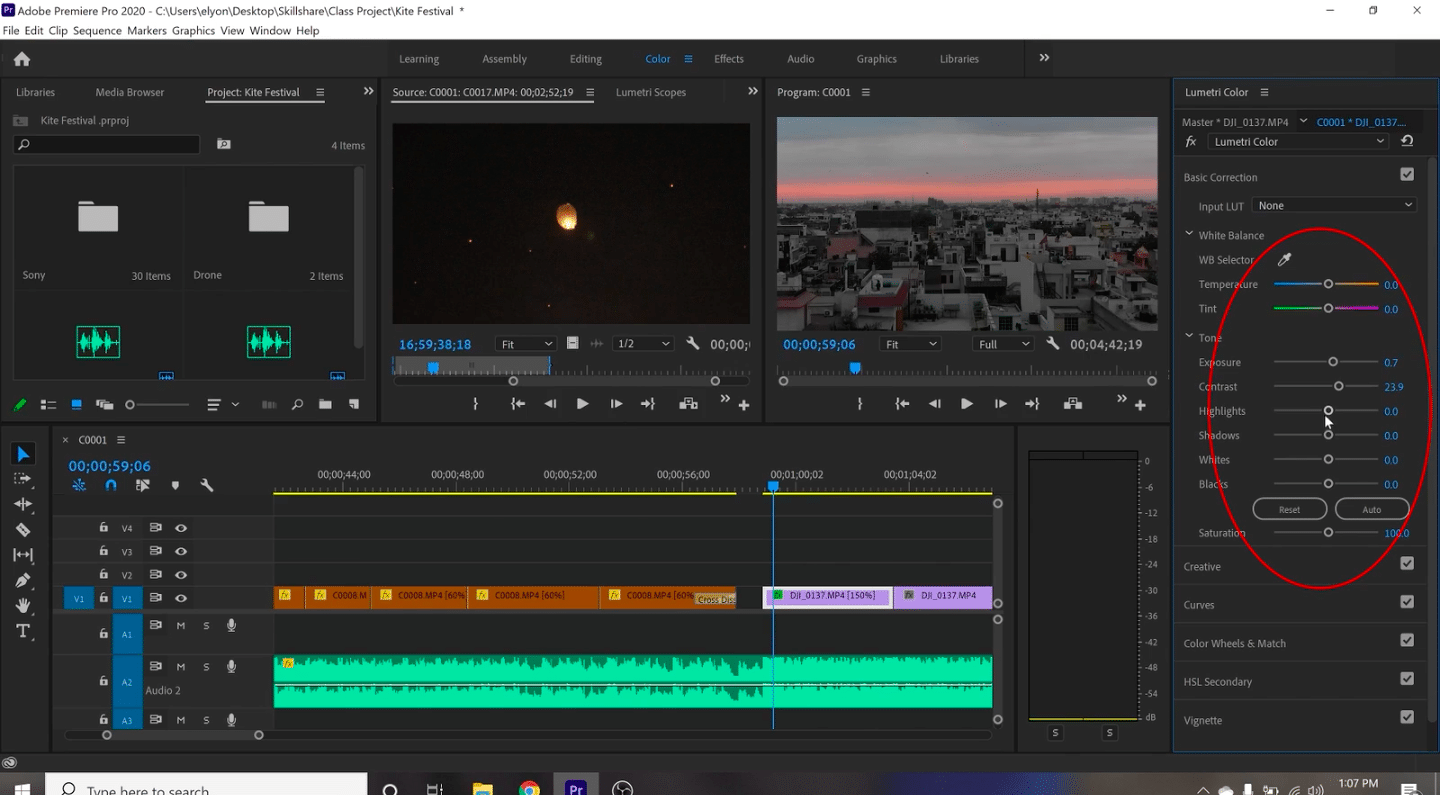This screenshot has height=795, width=1440.
Task: Disable the Basic Correction checkbox
Action: (x=1407, y=175)
